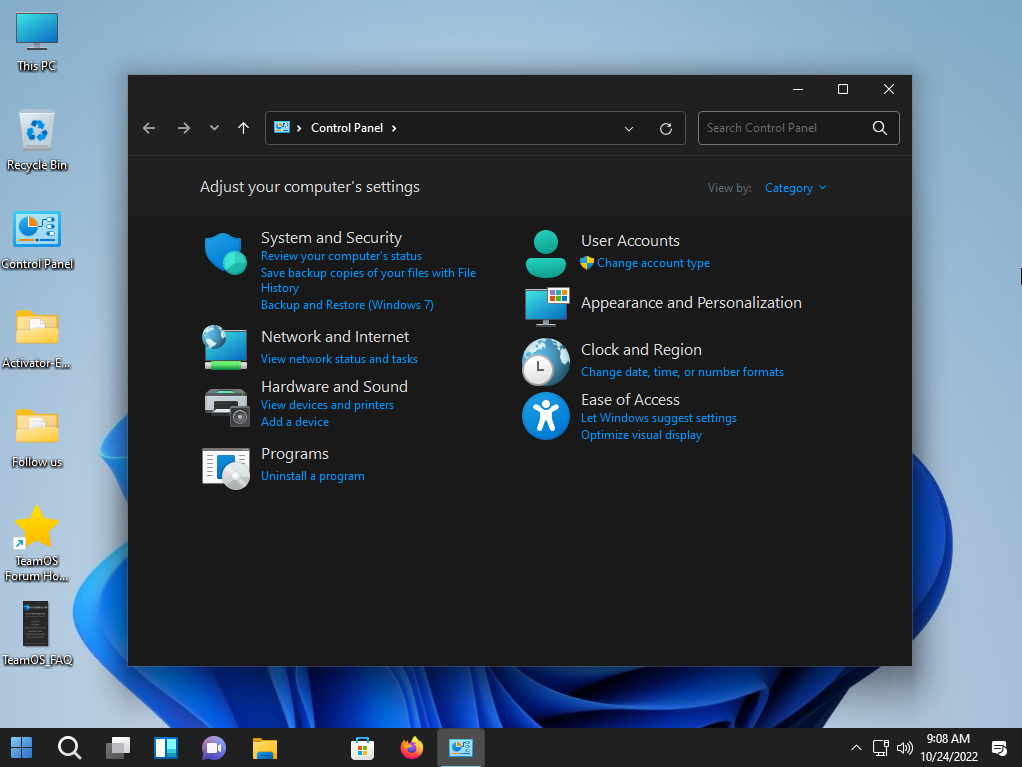Click the Network and Internet globe icon

225,347
